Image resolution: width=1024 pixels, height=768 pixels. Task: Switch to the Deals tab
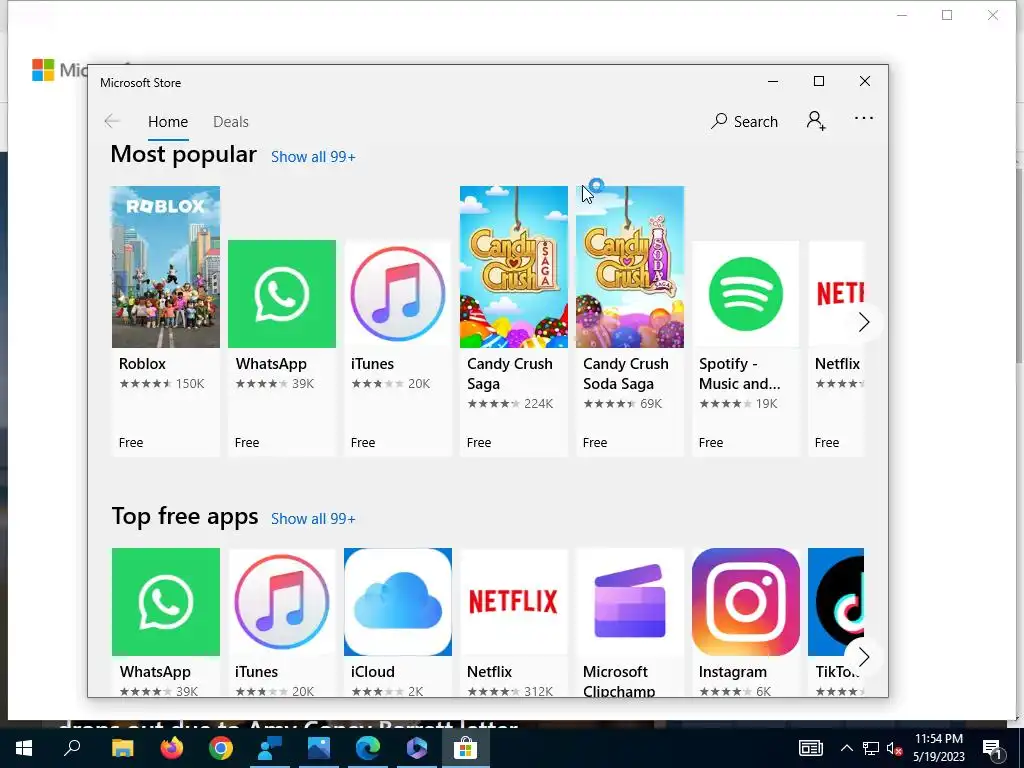click(x=231, y=122)
